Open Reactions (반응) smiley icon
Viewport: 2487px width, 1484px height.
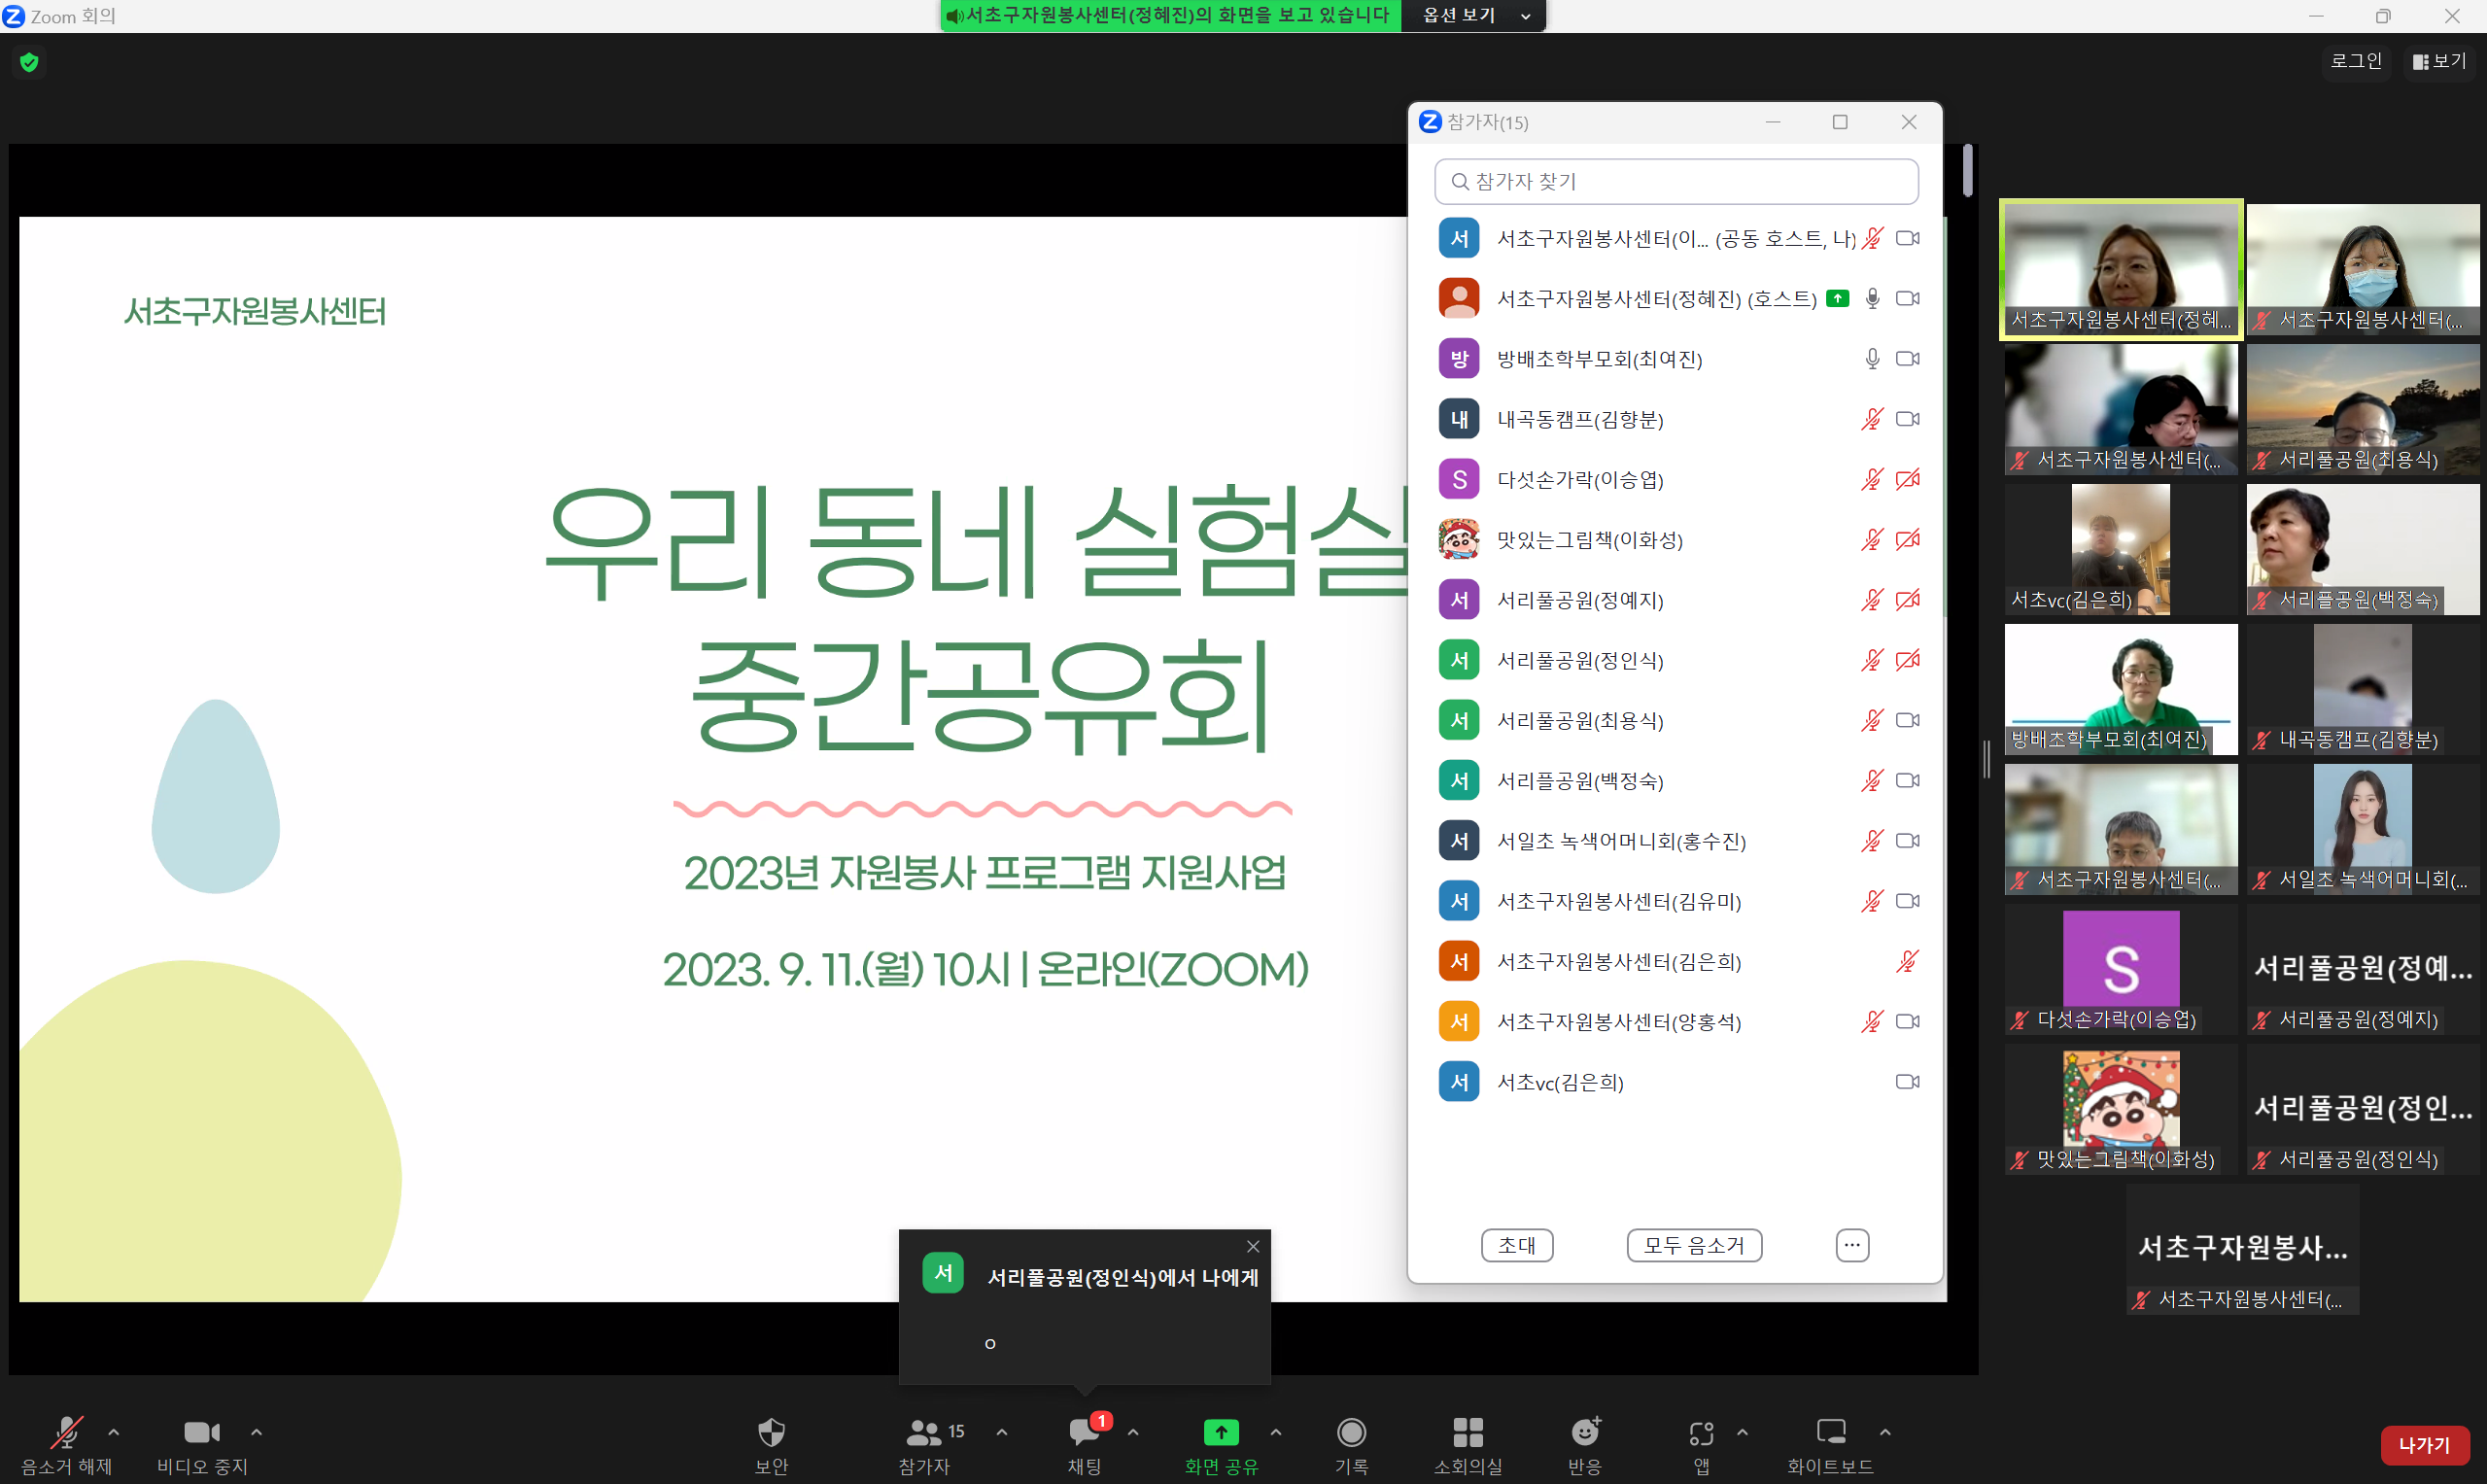(1585, 1433)
